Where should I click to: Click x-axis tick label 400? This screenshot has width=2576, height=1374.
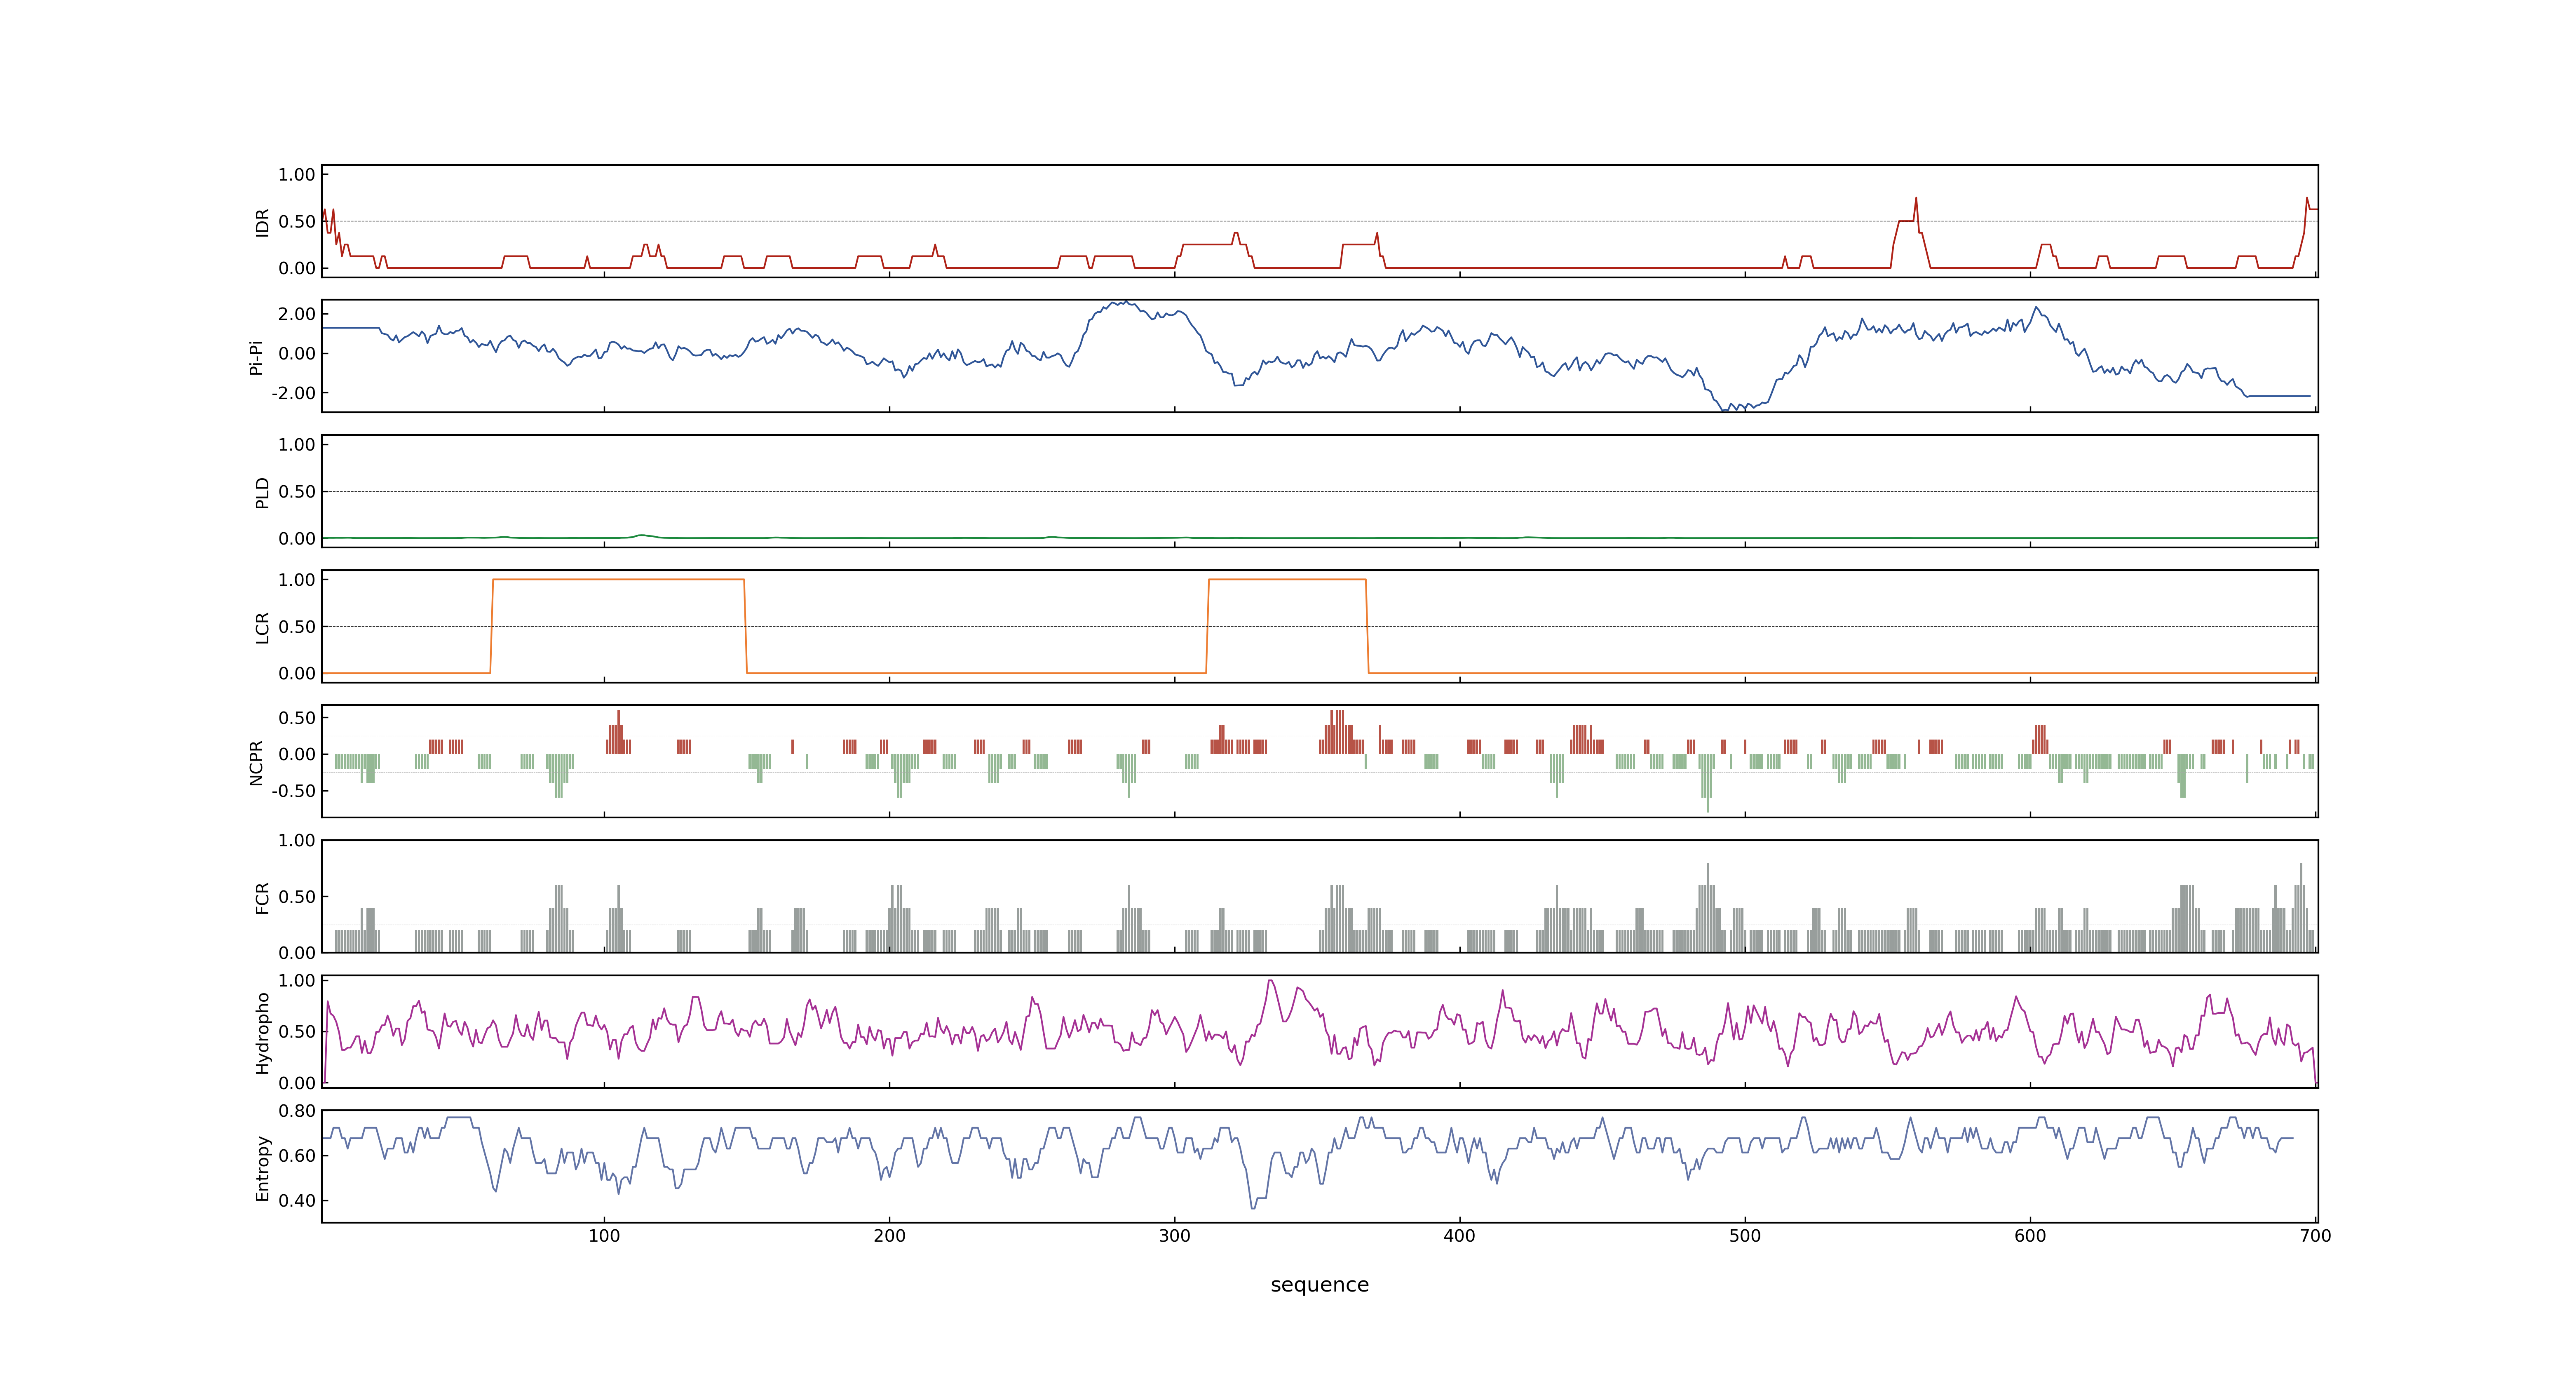(x=1459, y=1236)
